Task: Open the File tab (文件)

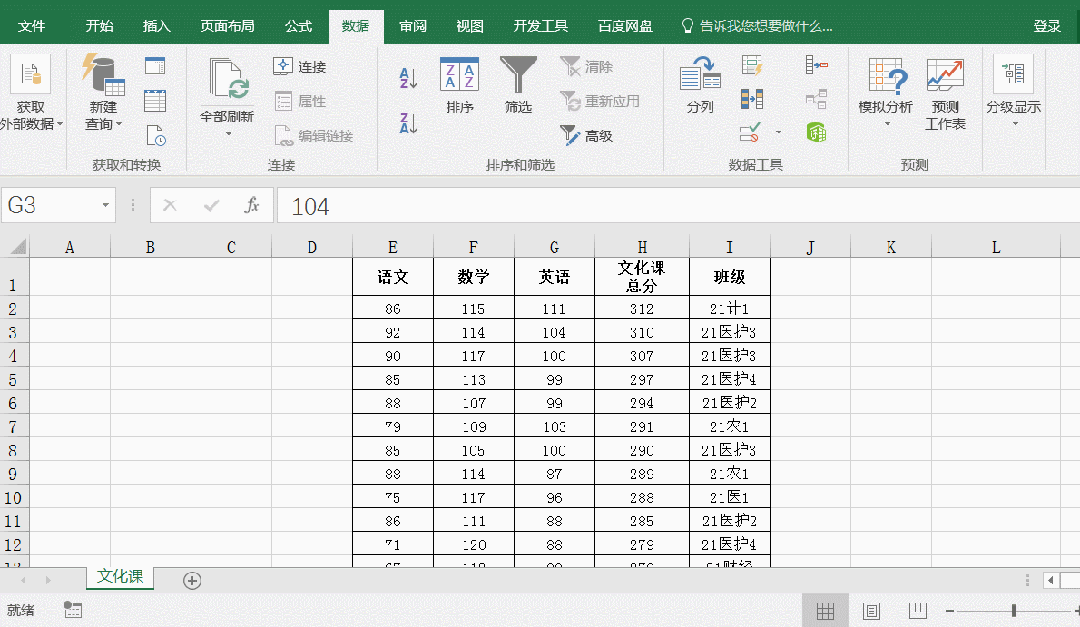Action: click(32, 26)
